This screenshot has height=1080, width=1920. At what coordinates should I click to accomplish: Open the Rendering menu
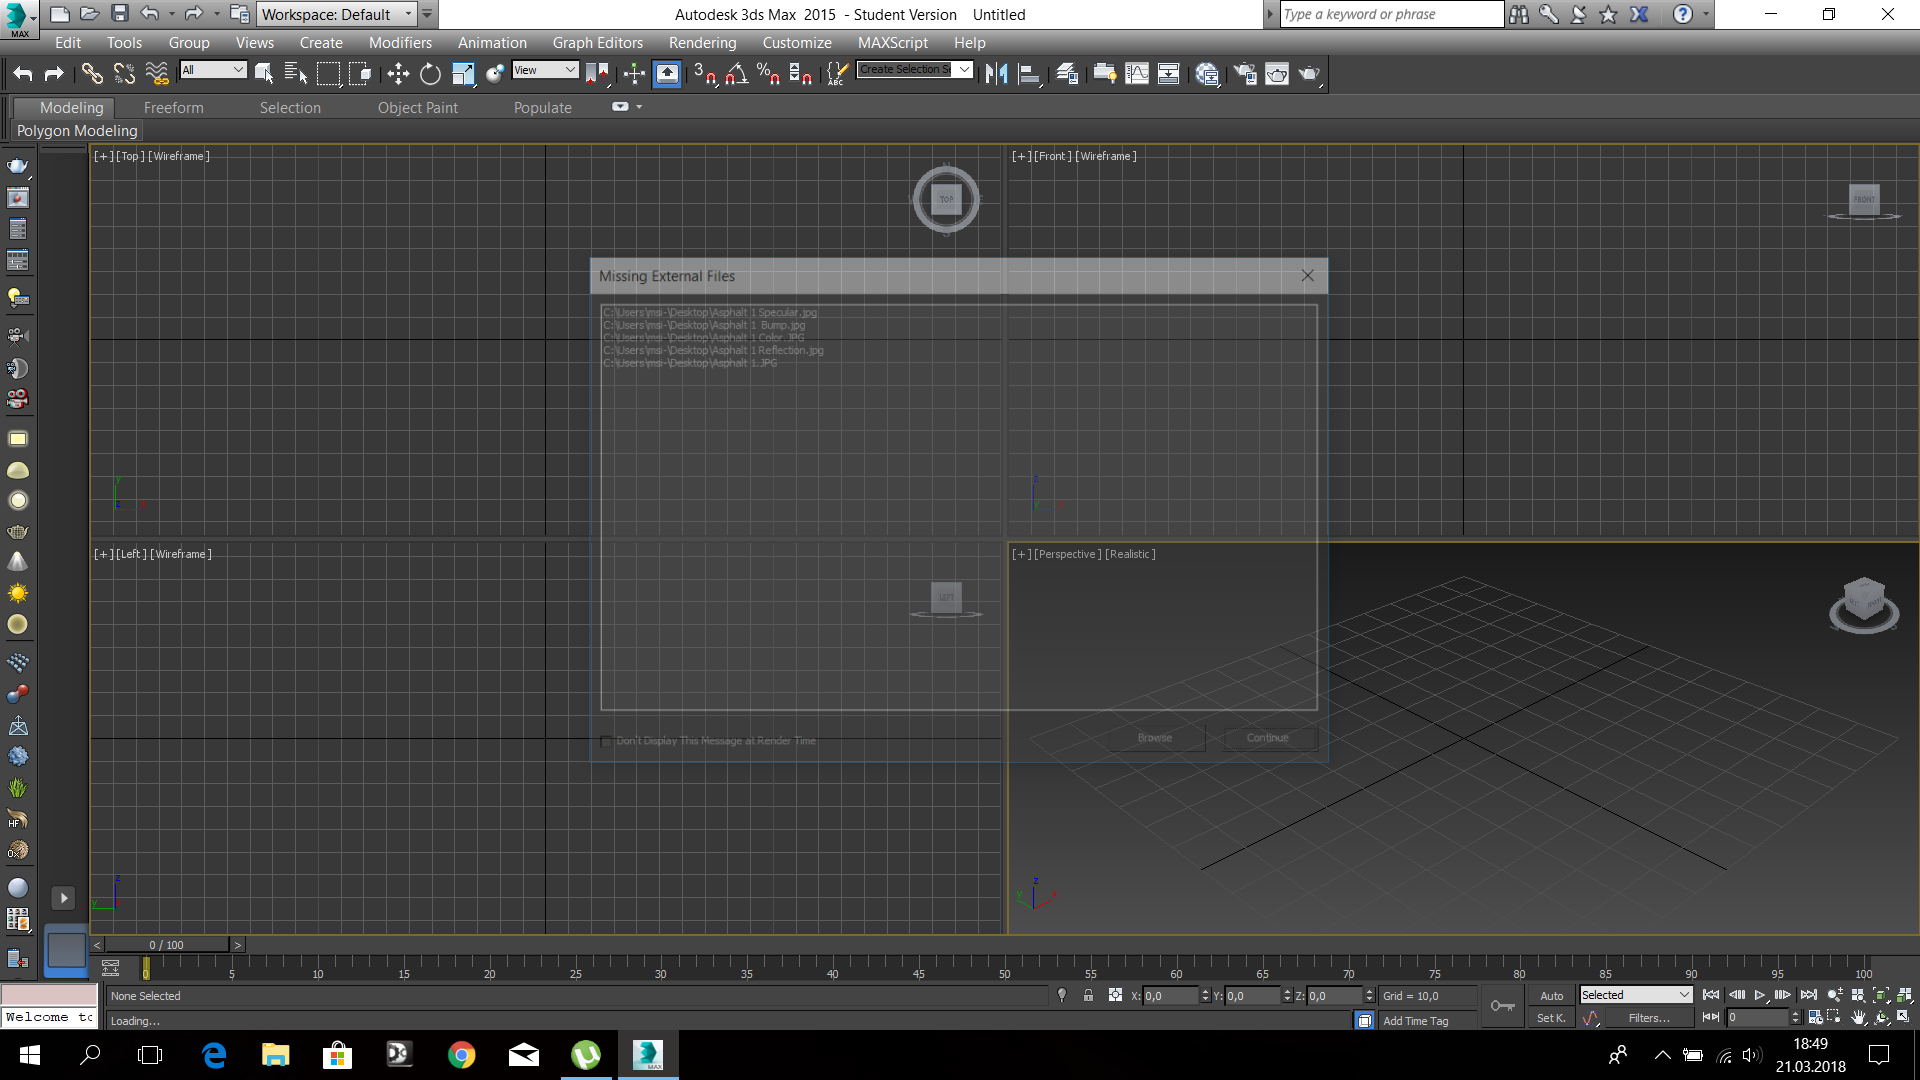click(702, 42)
